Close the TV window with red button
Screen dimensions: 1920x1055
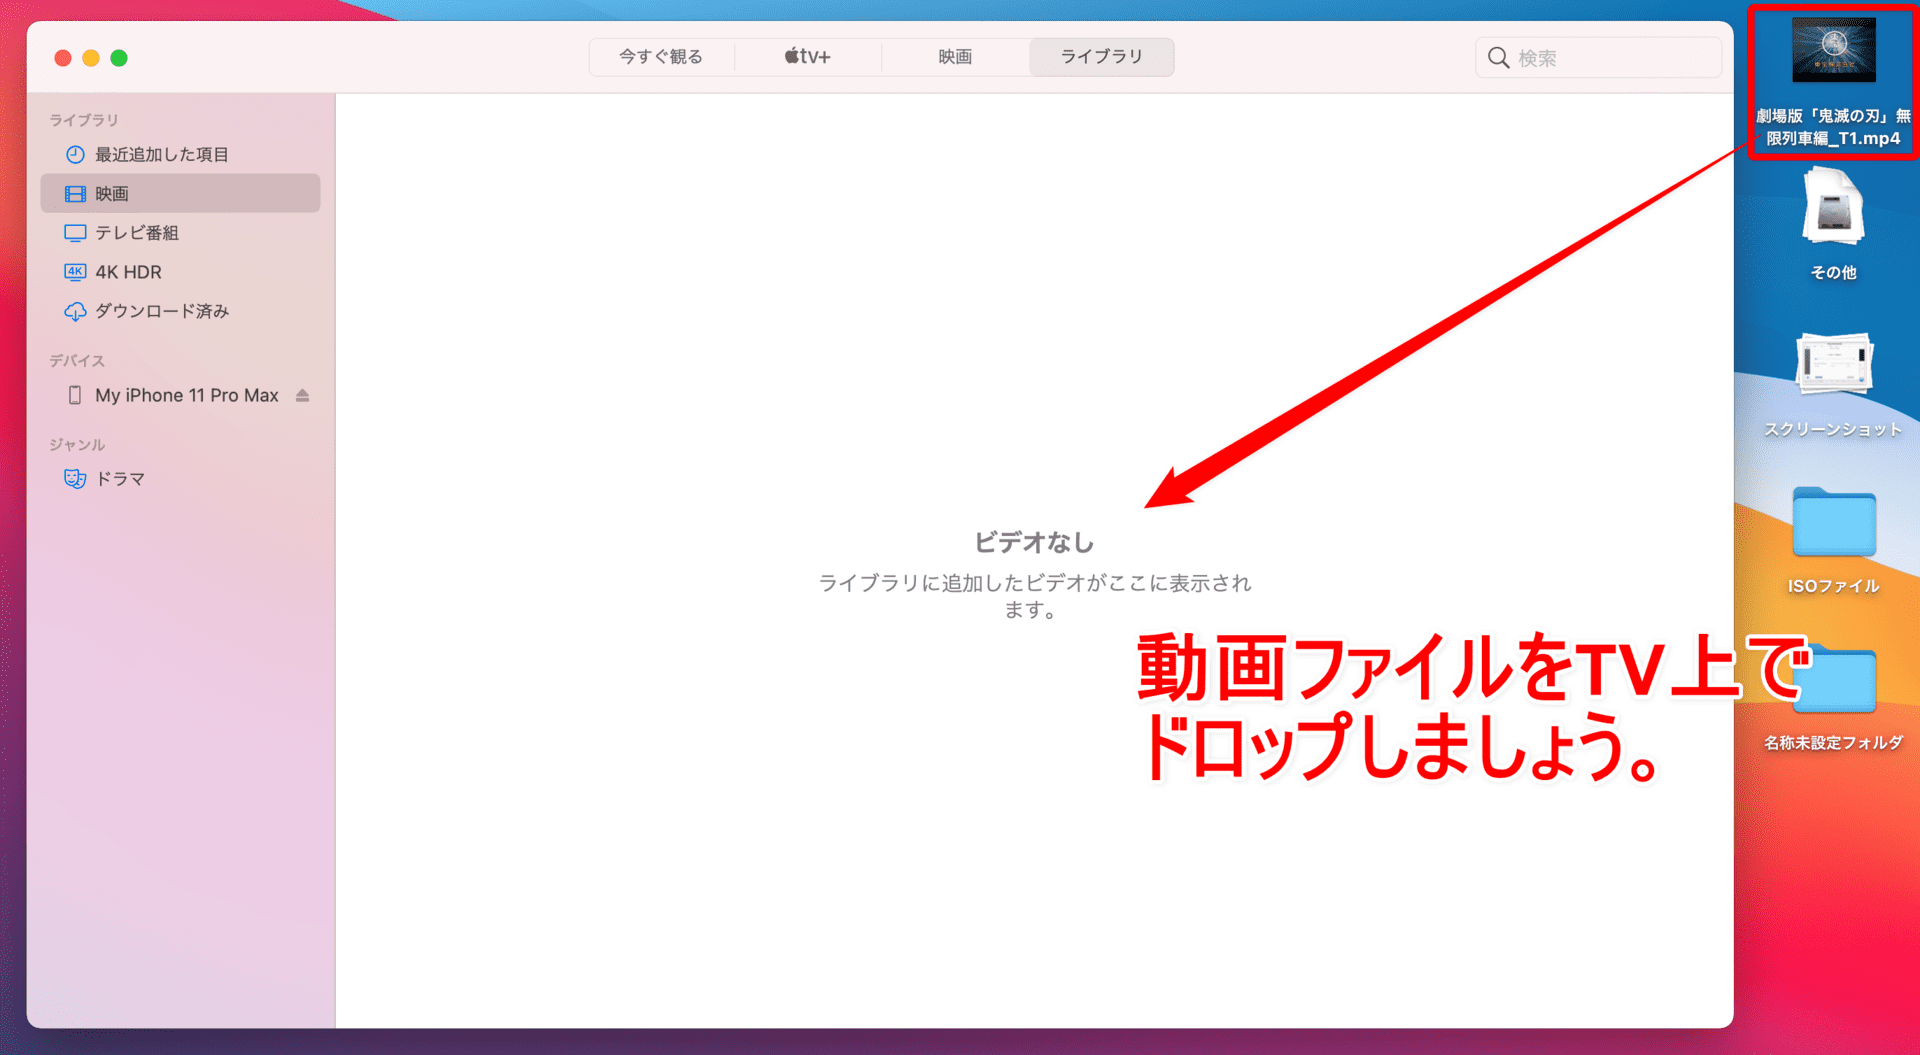pyautogui.click(x=63, y=58)
